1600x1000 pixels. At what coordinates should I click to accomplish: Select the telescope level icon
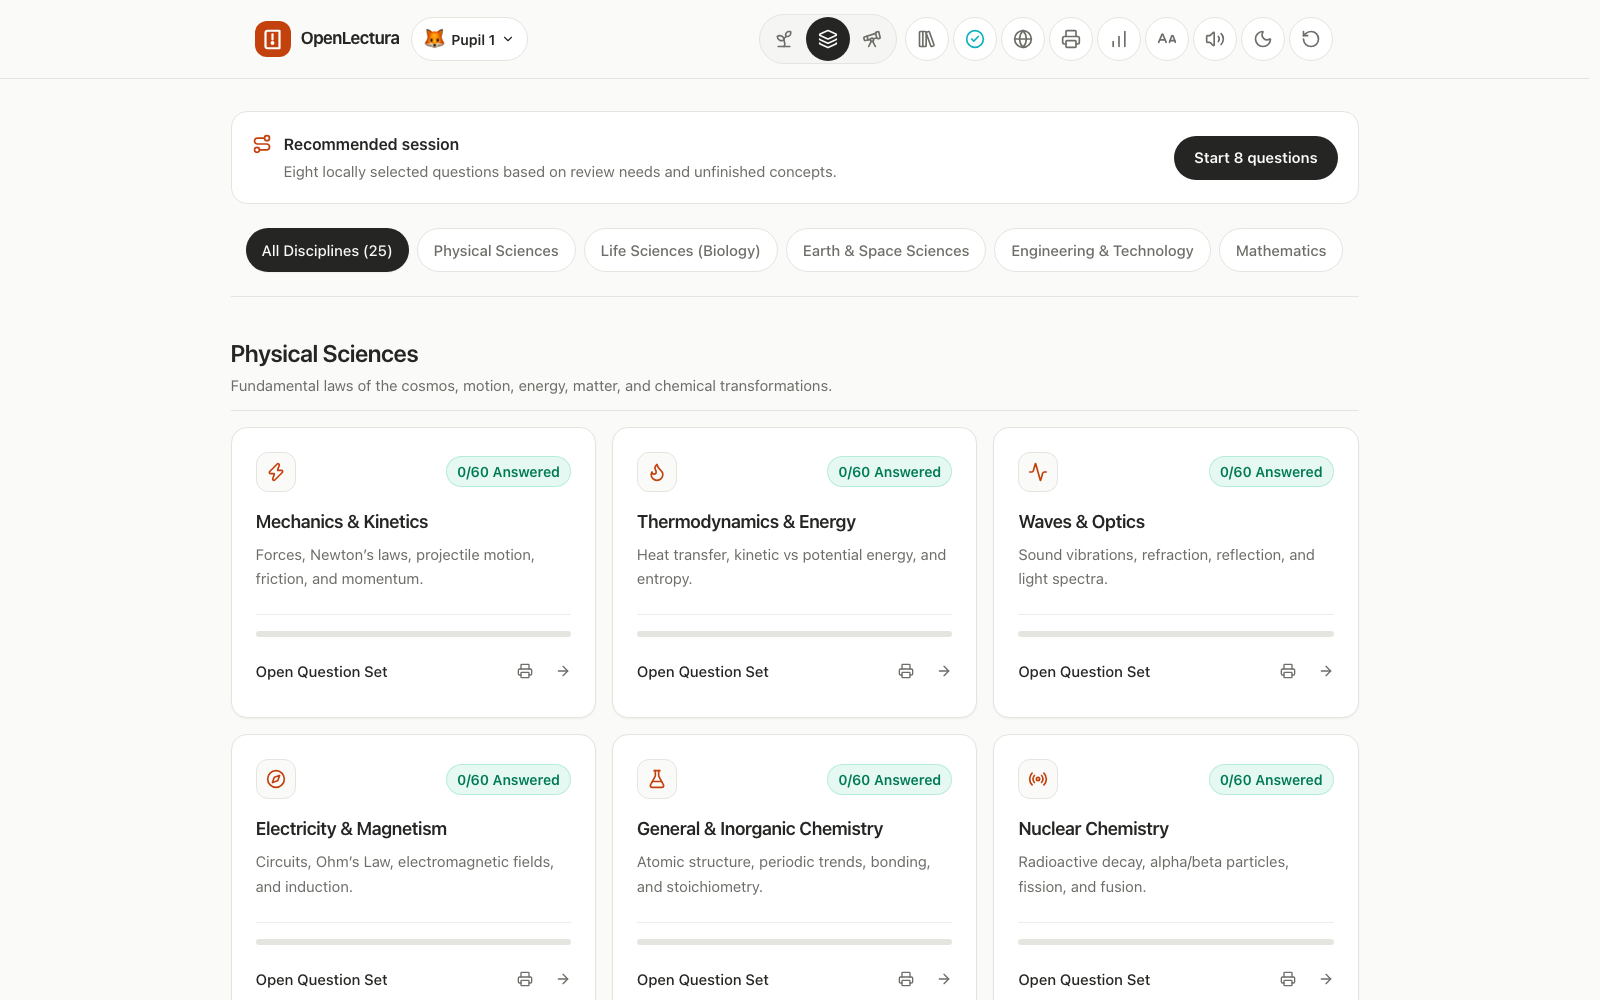(x=872, y=39)
